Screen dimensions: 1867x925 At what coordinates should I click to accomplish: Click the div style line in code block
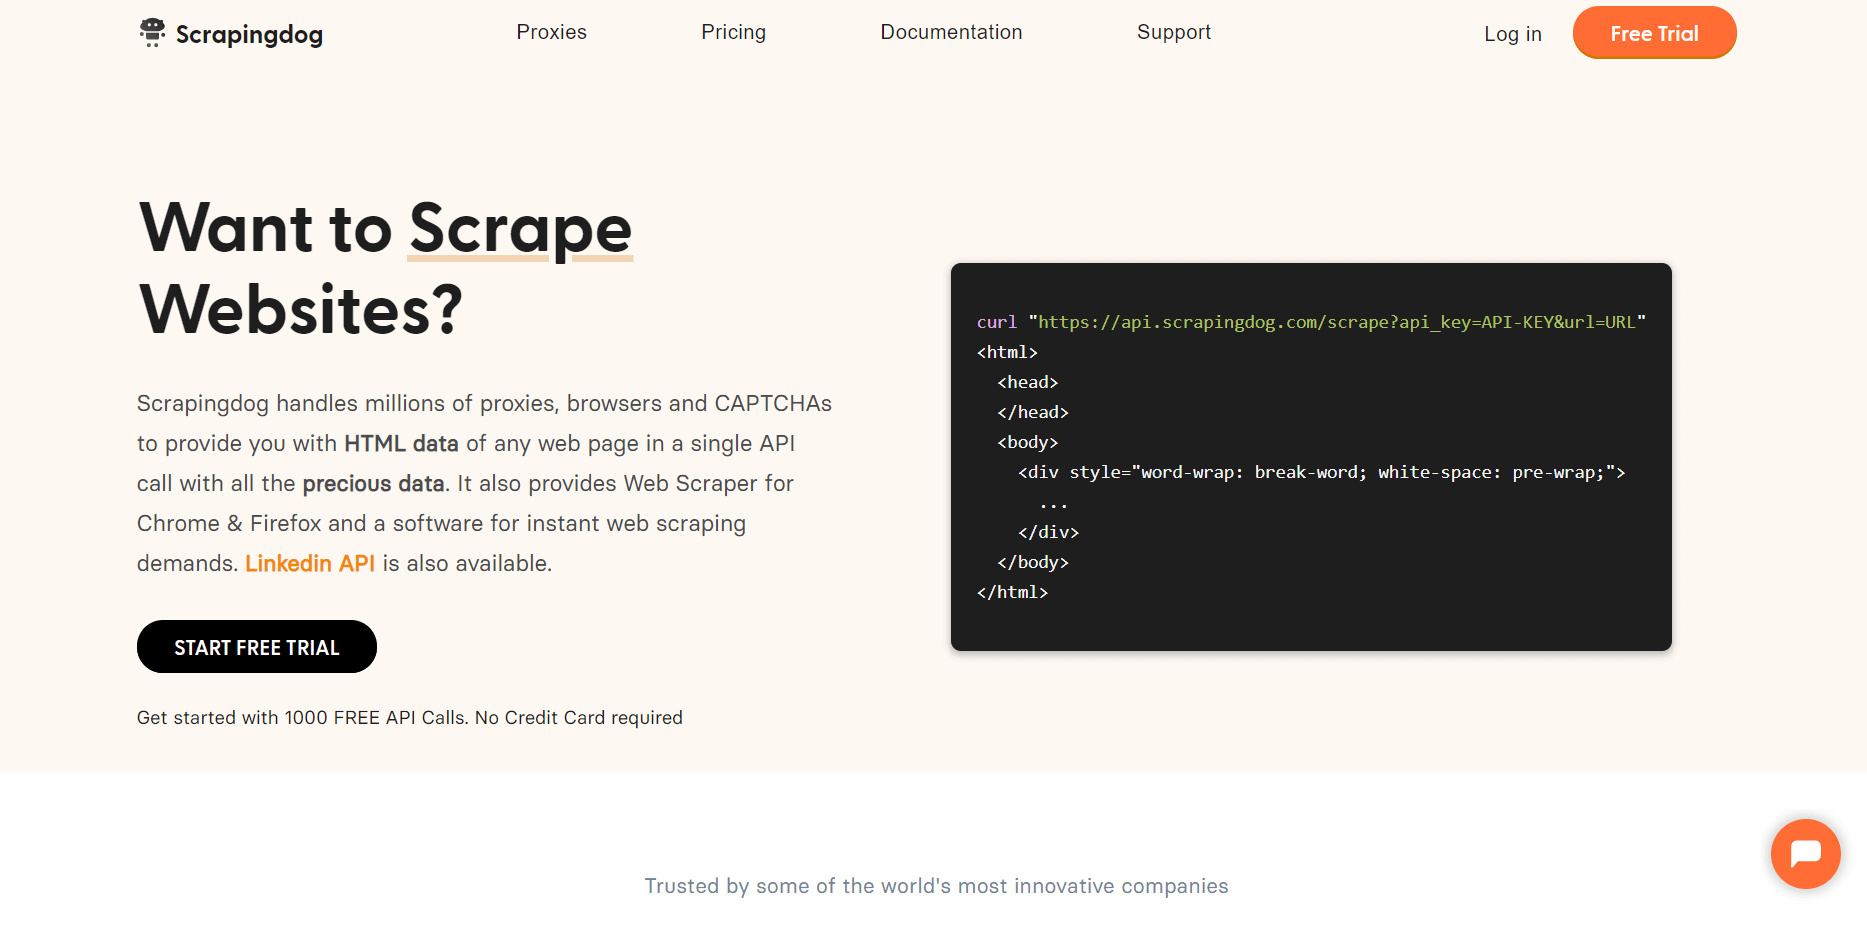(1321, 472)
